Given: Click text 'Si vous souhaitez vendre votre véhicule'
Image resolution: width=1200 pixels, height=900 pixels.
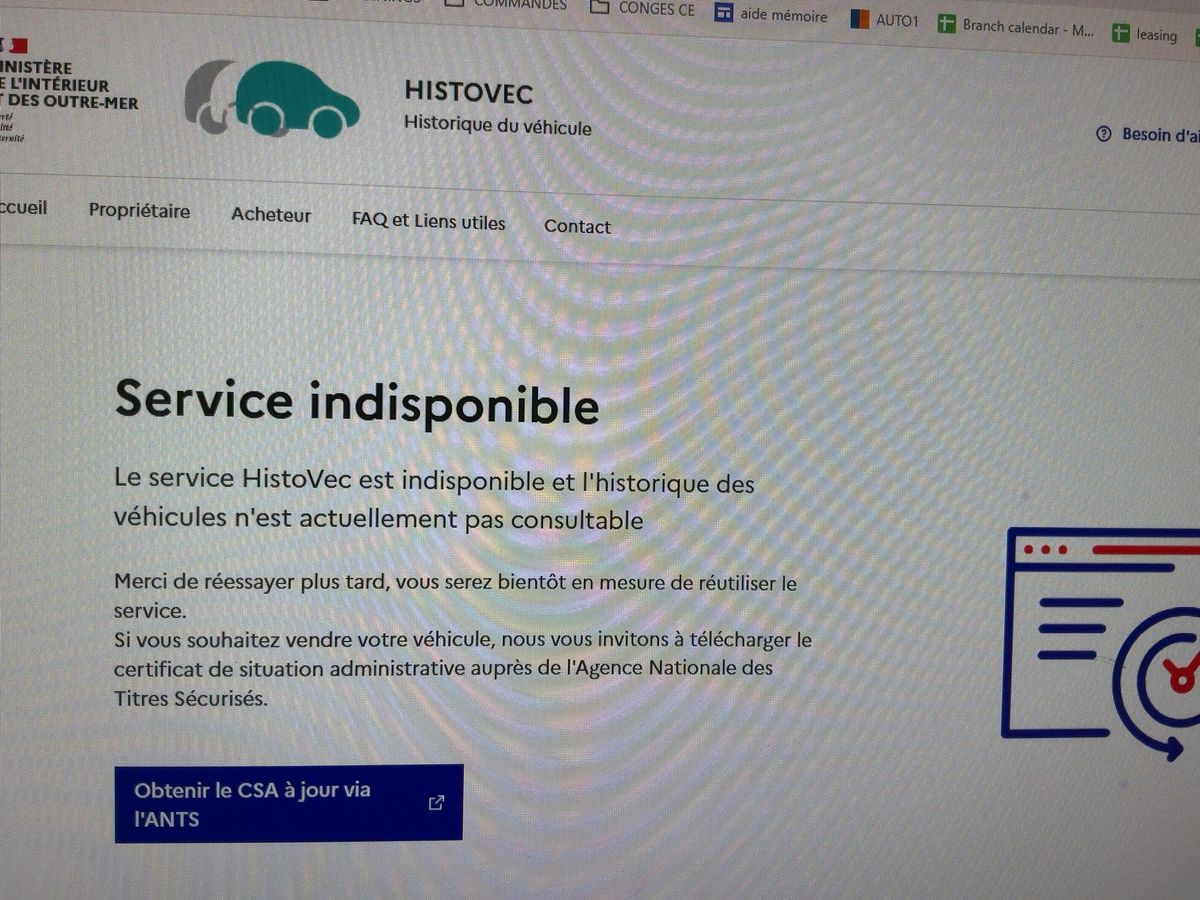Looking at the screenshot, I should [x=304, y=638].
